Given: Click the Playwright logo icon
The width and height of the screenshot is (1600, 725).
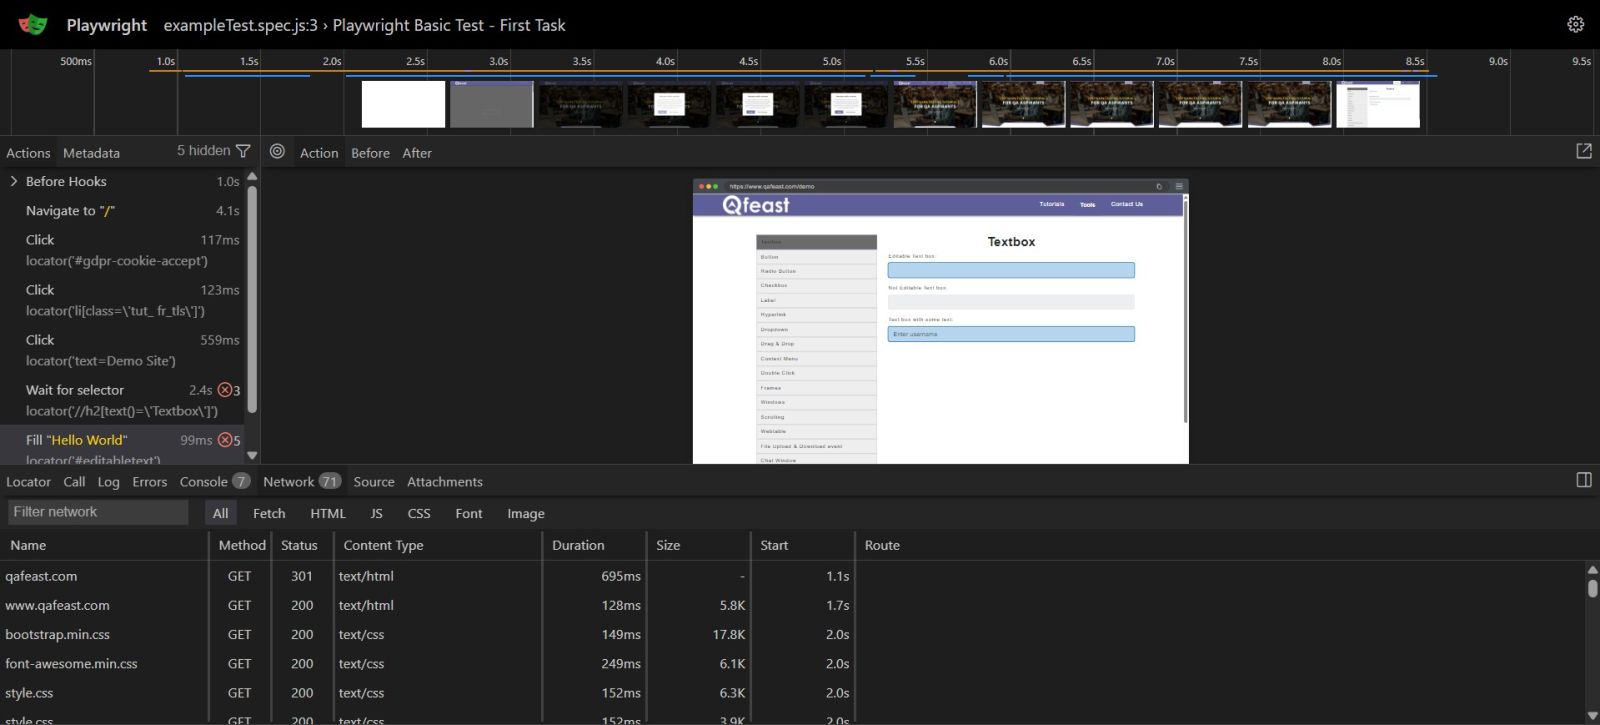Looking at the screenshot, I should (33, 25).
